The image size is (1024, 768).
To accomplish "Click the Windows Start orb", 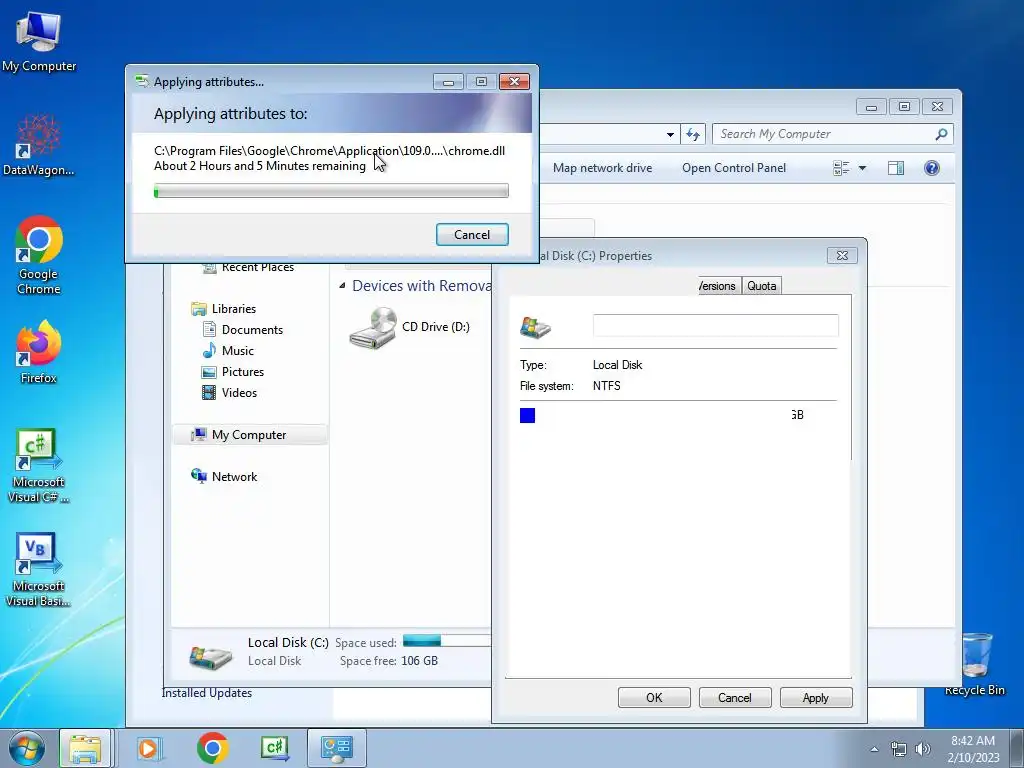I will pos(27,748).
